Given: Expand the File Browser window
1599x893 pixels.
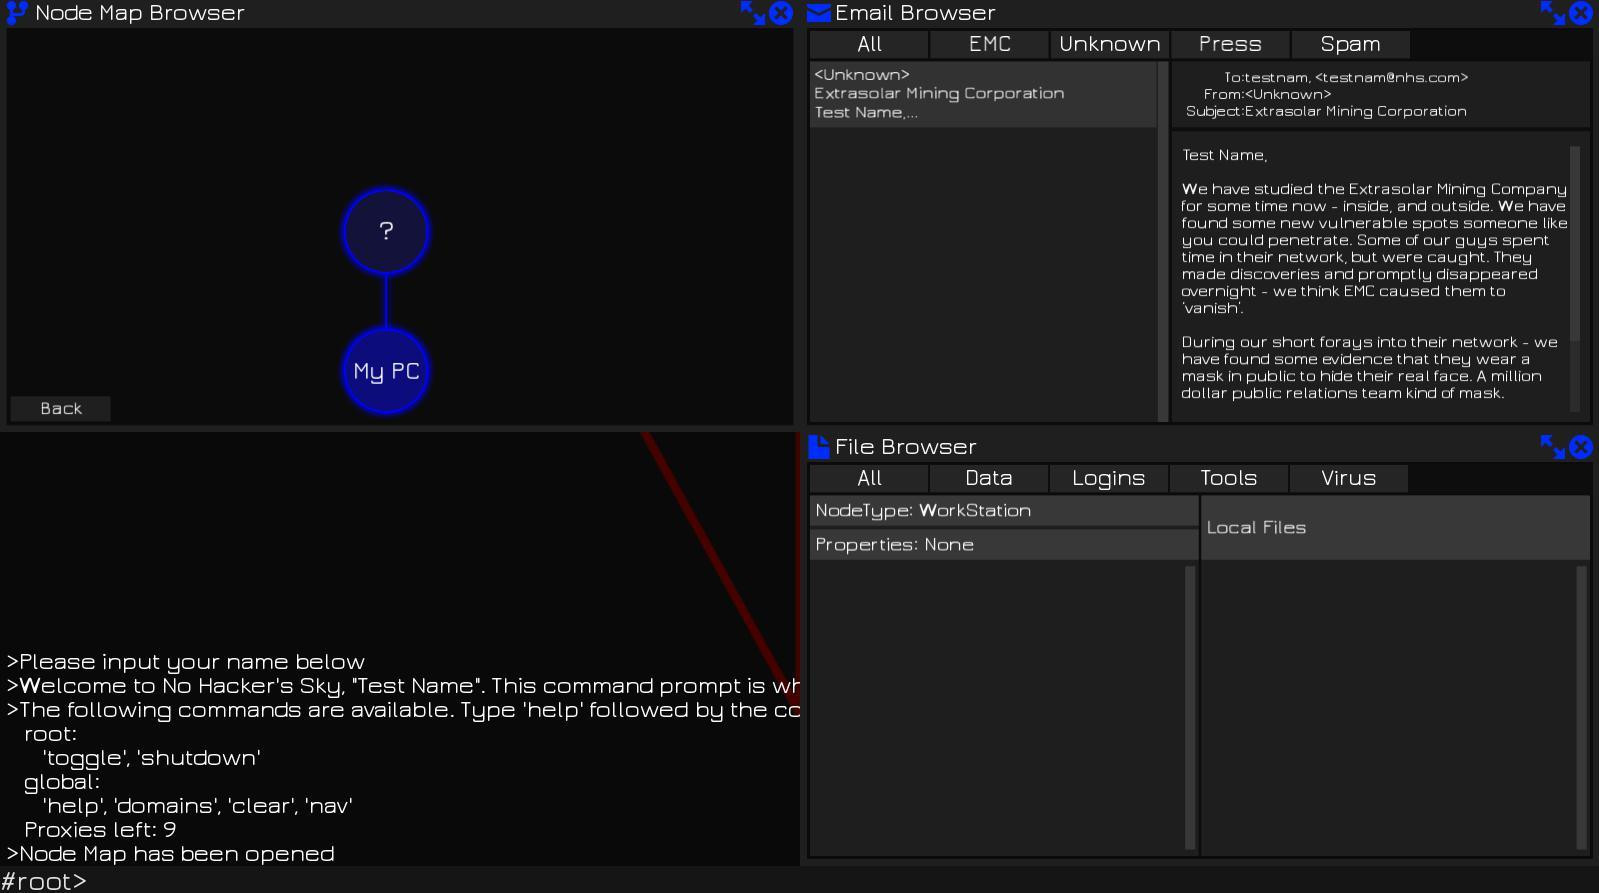Looking at the screenshot, I should (1552, 446).
